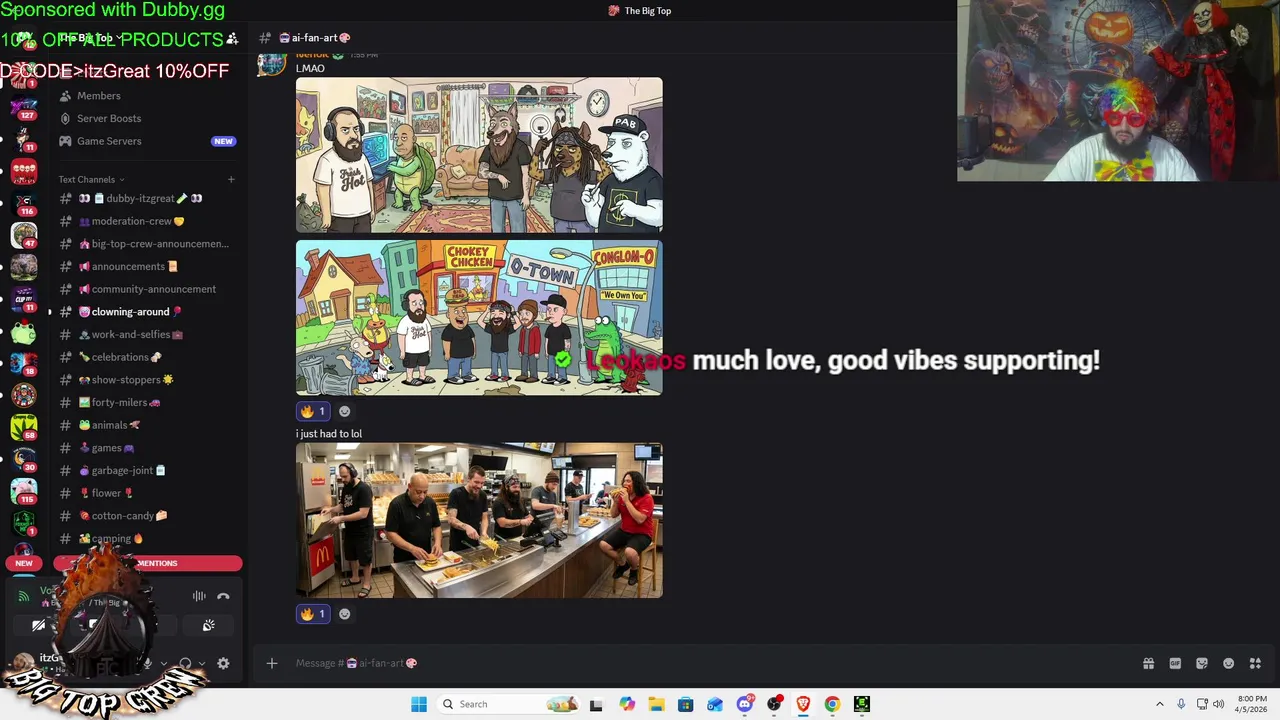Open the system tray volume control
1280x720 pixels.
[1218, 704]
